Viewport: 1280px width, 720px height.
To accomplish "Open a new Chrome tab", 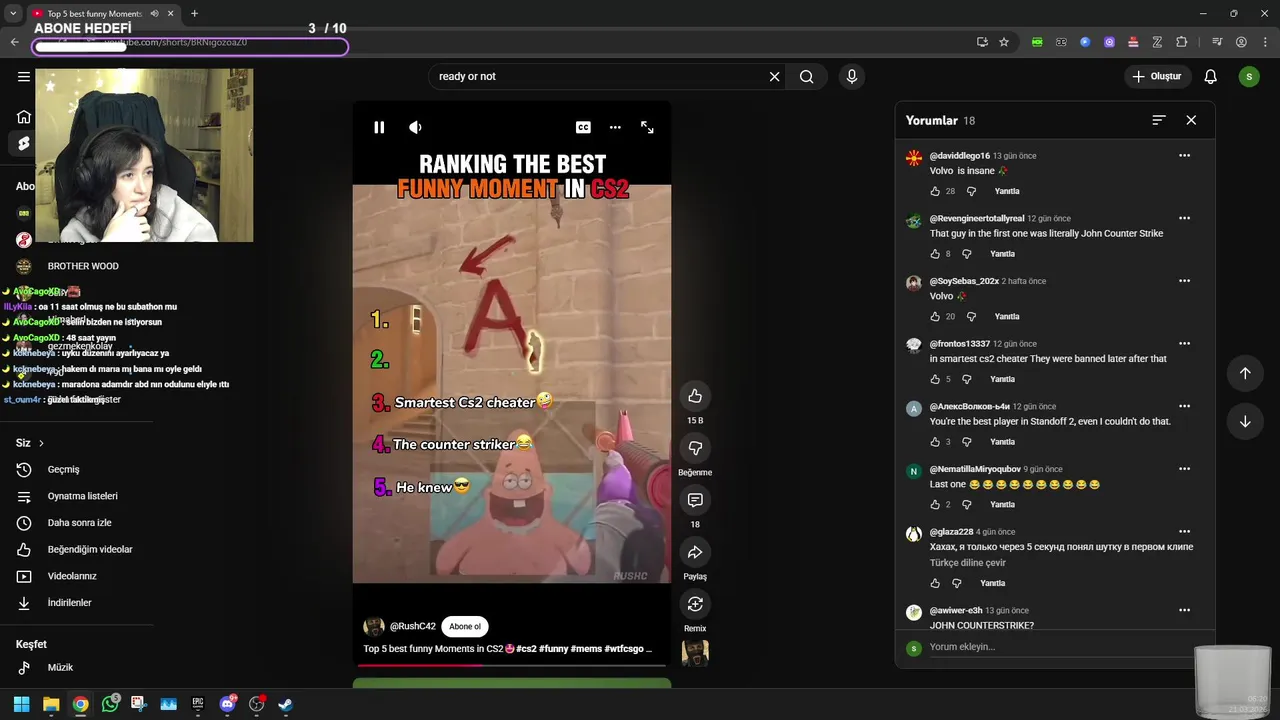I will click(194, 13).
